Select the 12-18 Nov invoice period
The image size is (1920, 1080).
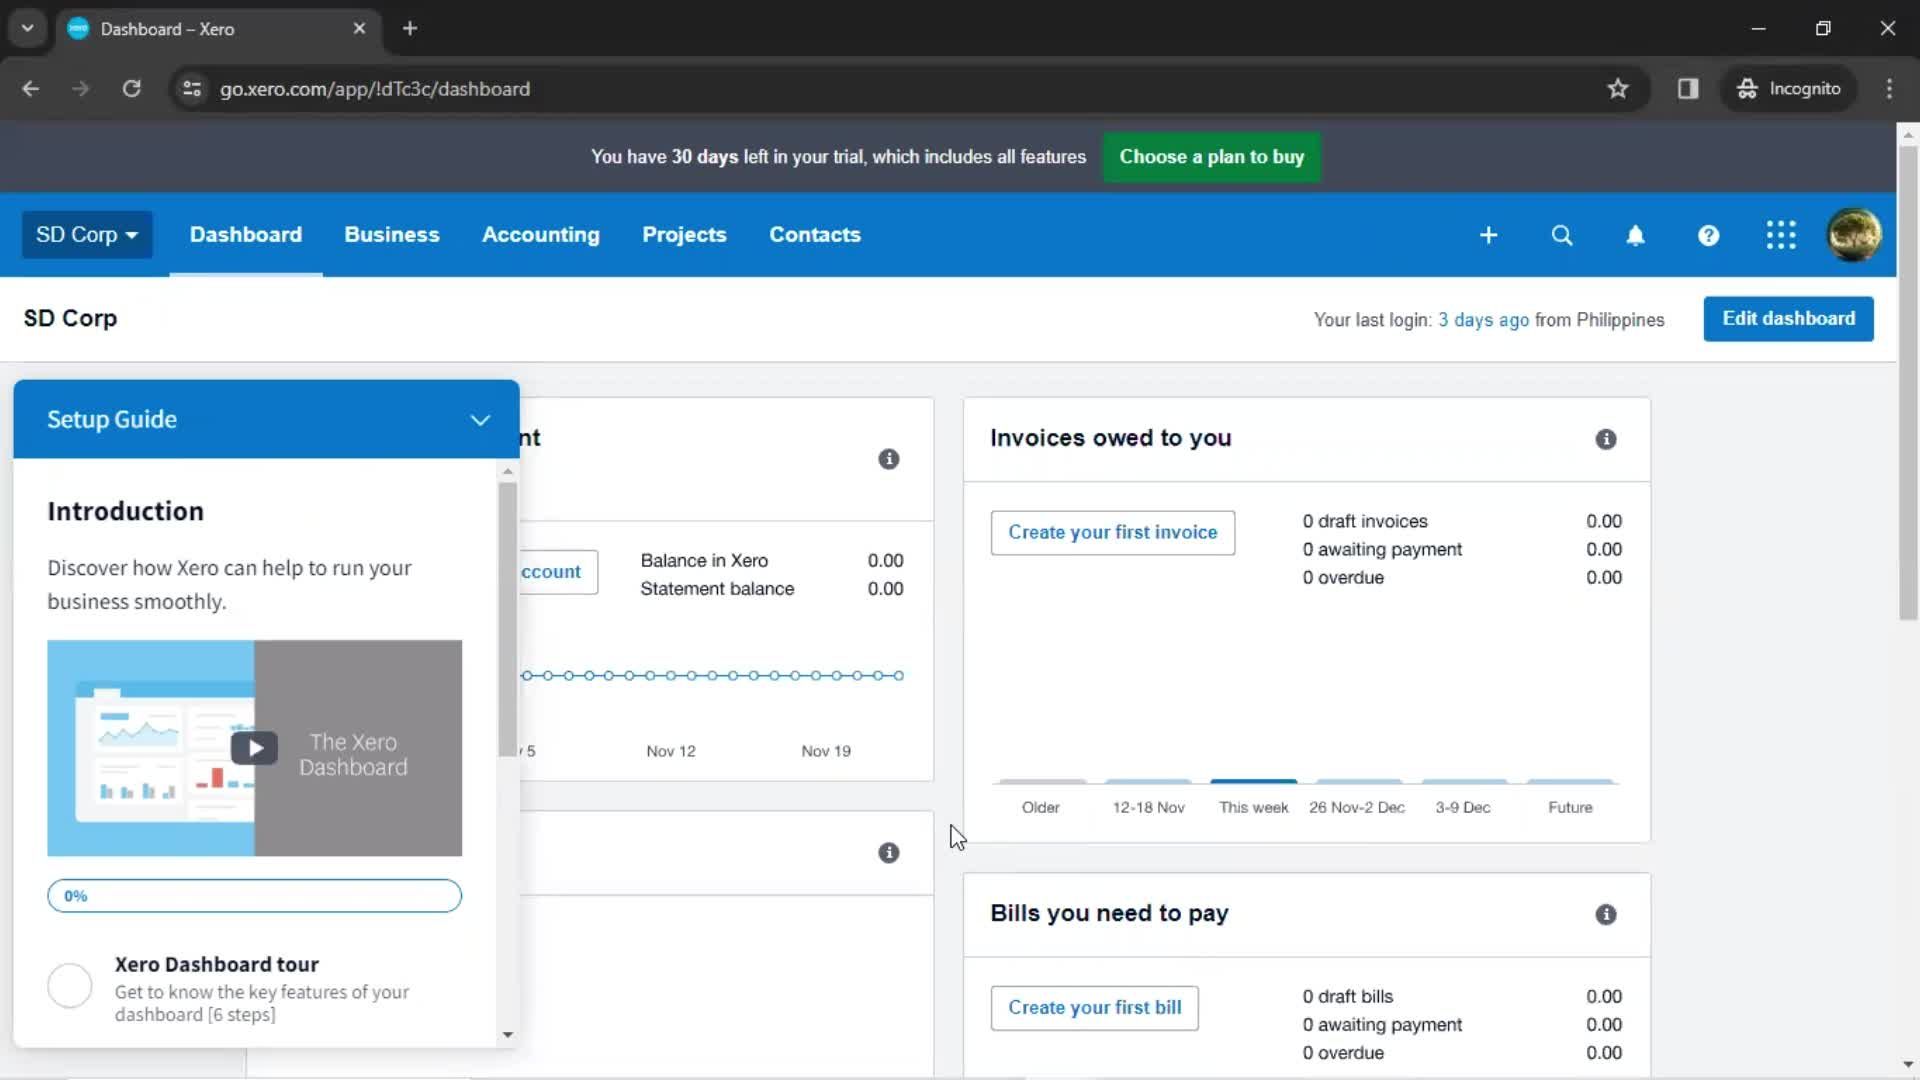pos(1148,807)
